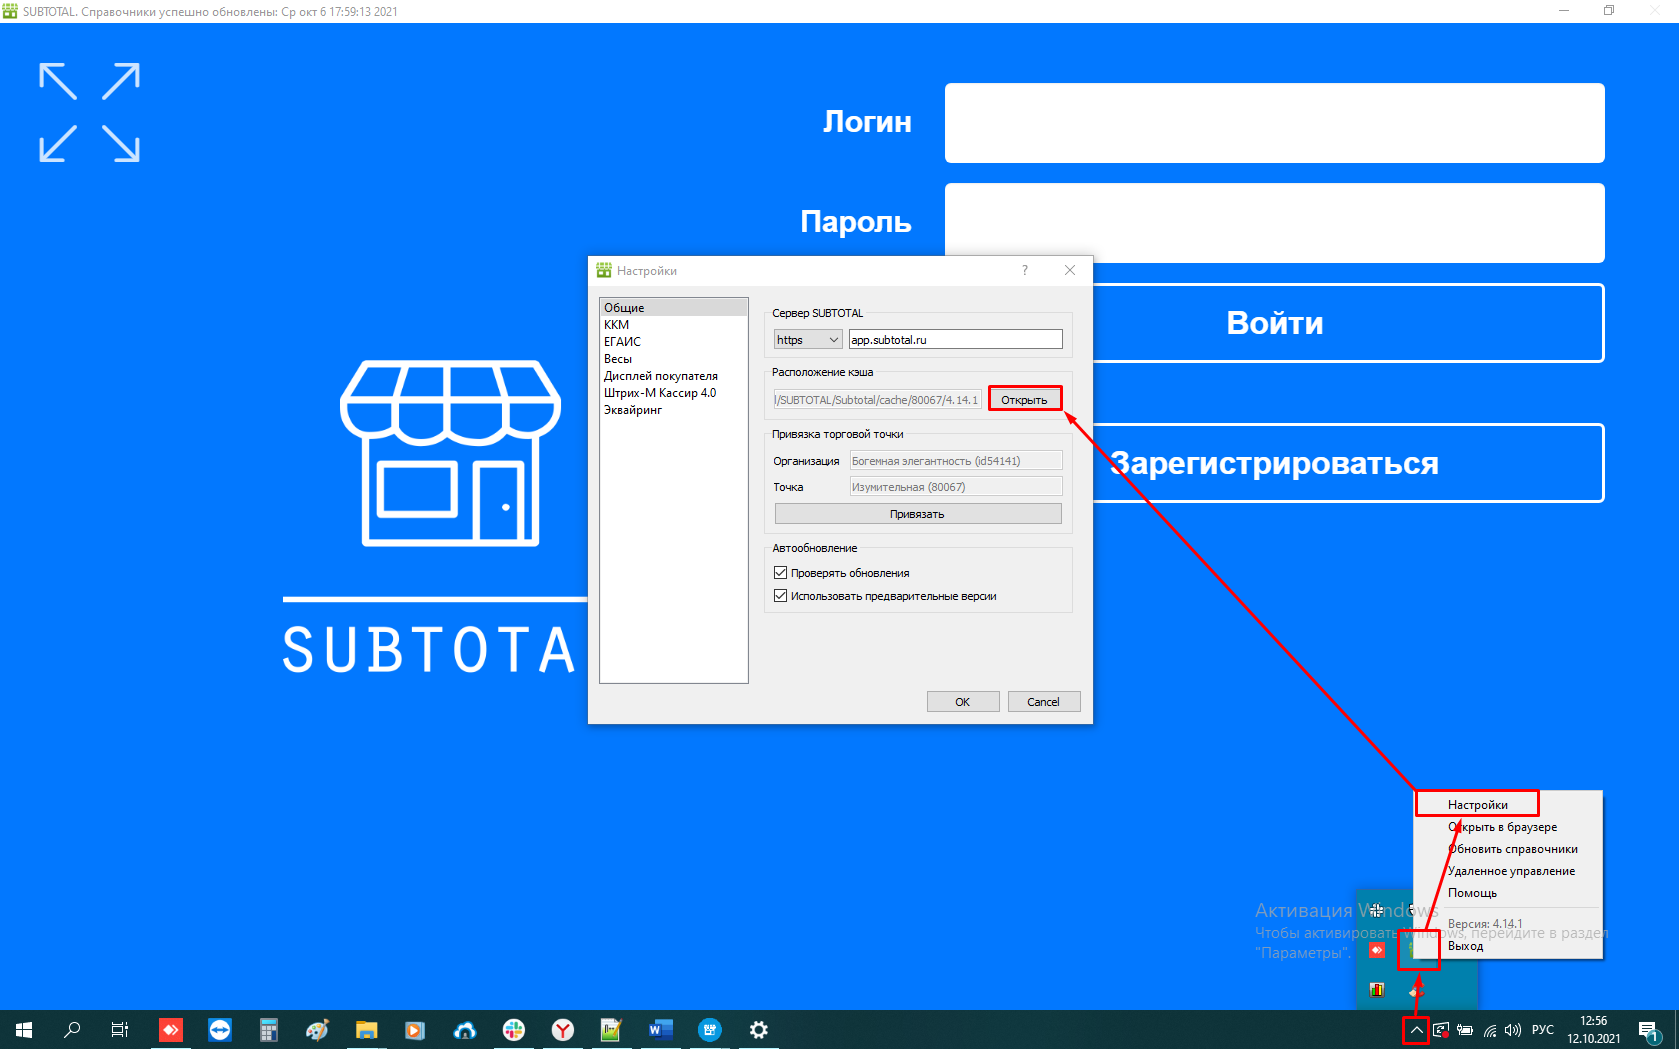Click the network Wi-Fi tray icon
Viewport: 1679px width, 1049px height.
coord(1489,1030)
